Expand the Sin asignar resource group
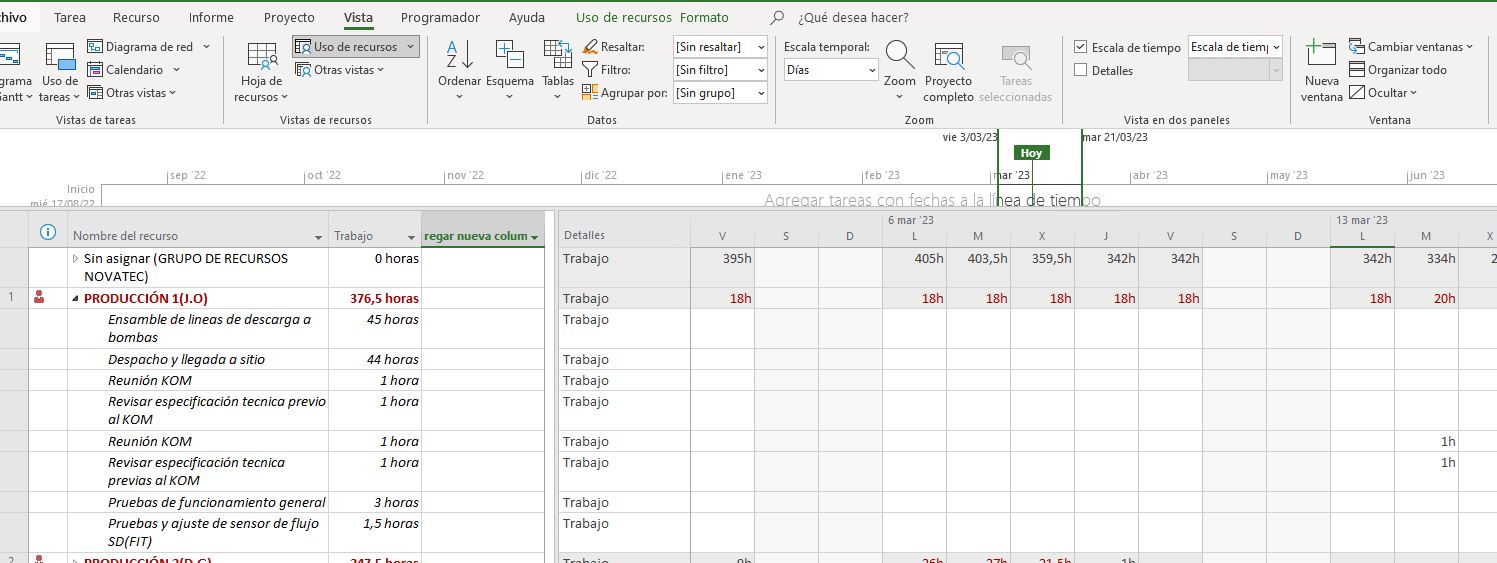 pos(76,259)
